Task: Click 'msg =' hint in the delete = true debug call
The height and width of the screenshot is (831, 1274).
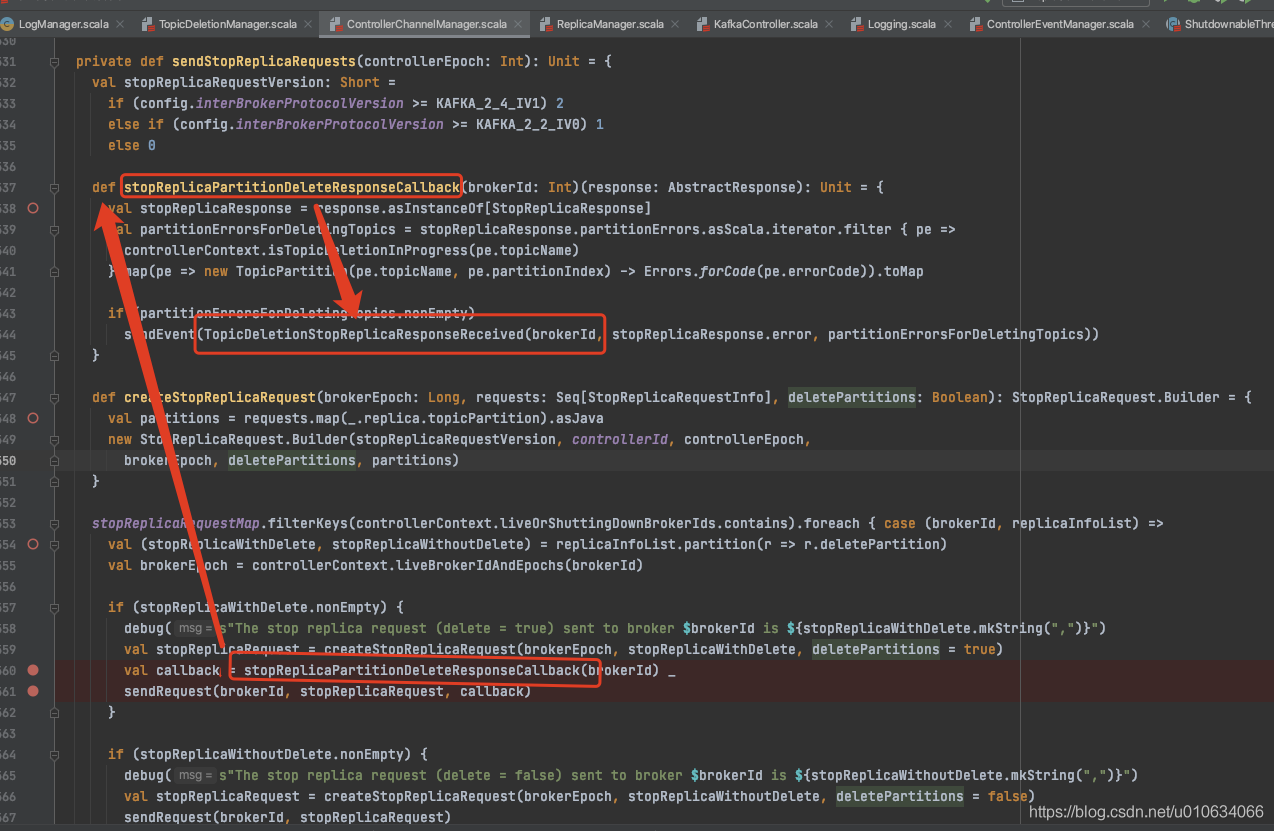Action: tap(194, 629)
